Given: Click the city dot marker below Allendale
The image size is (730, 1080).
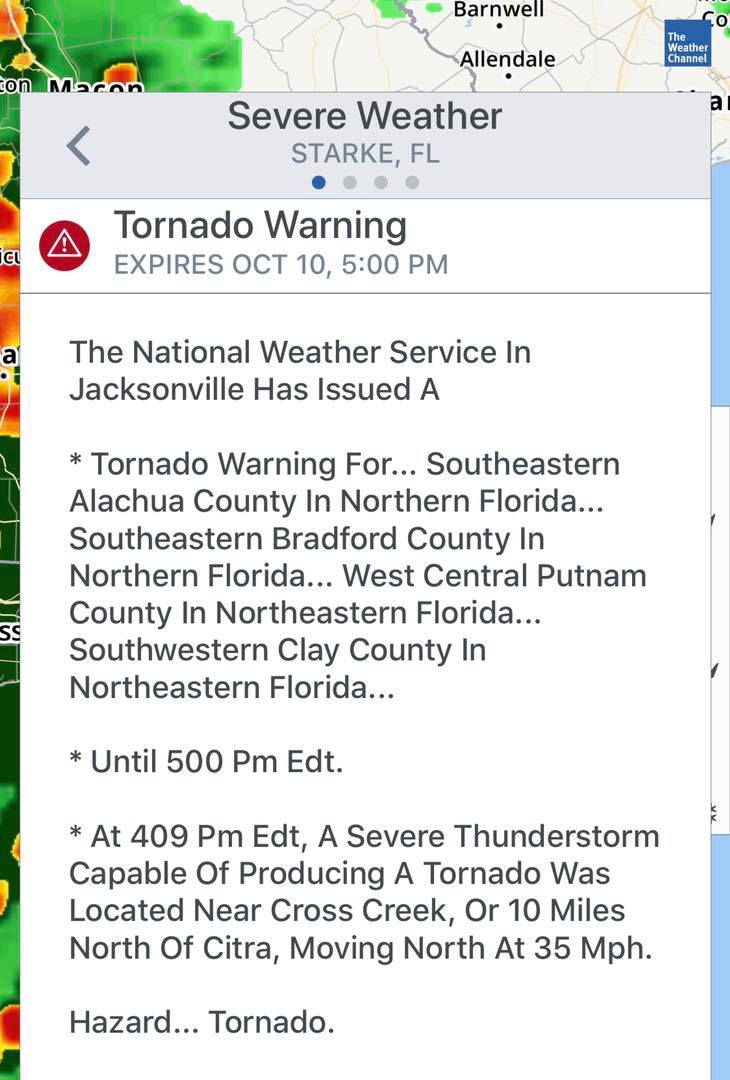Looking at the screenshot, I should coord(508,76).
